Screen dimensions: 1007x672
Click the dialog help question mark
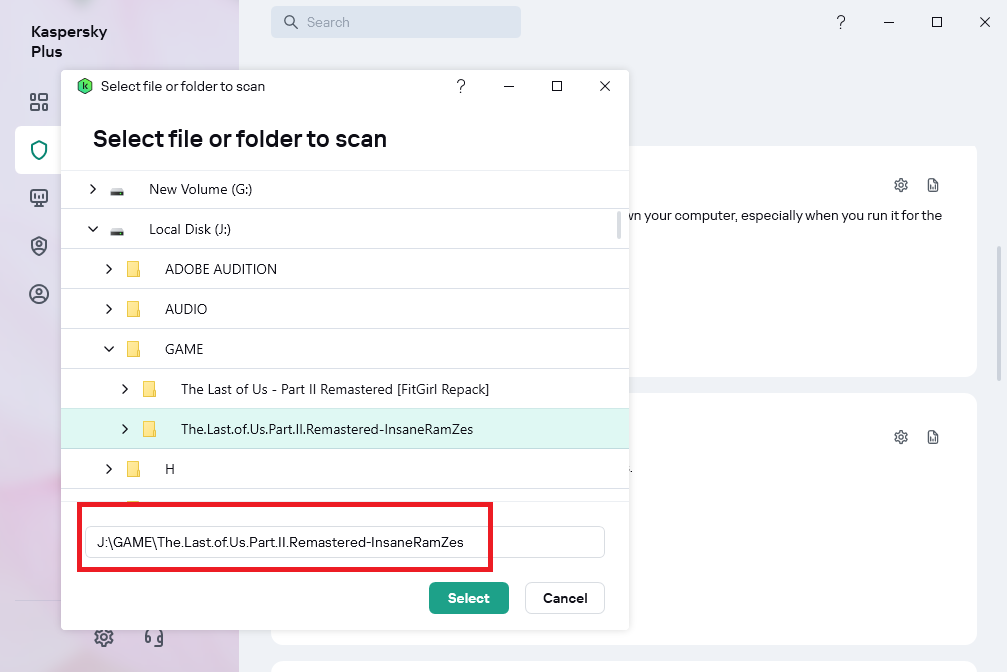pos(460,86)
